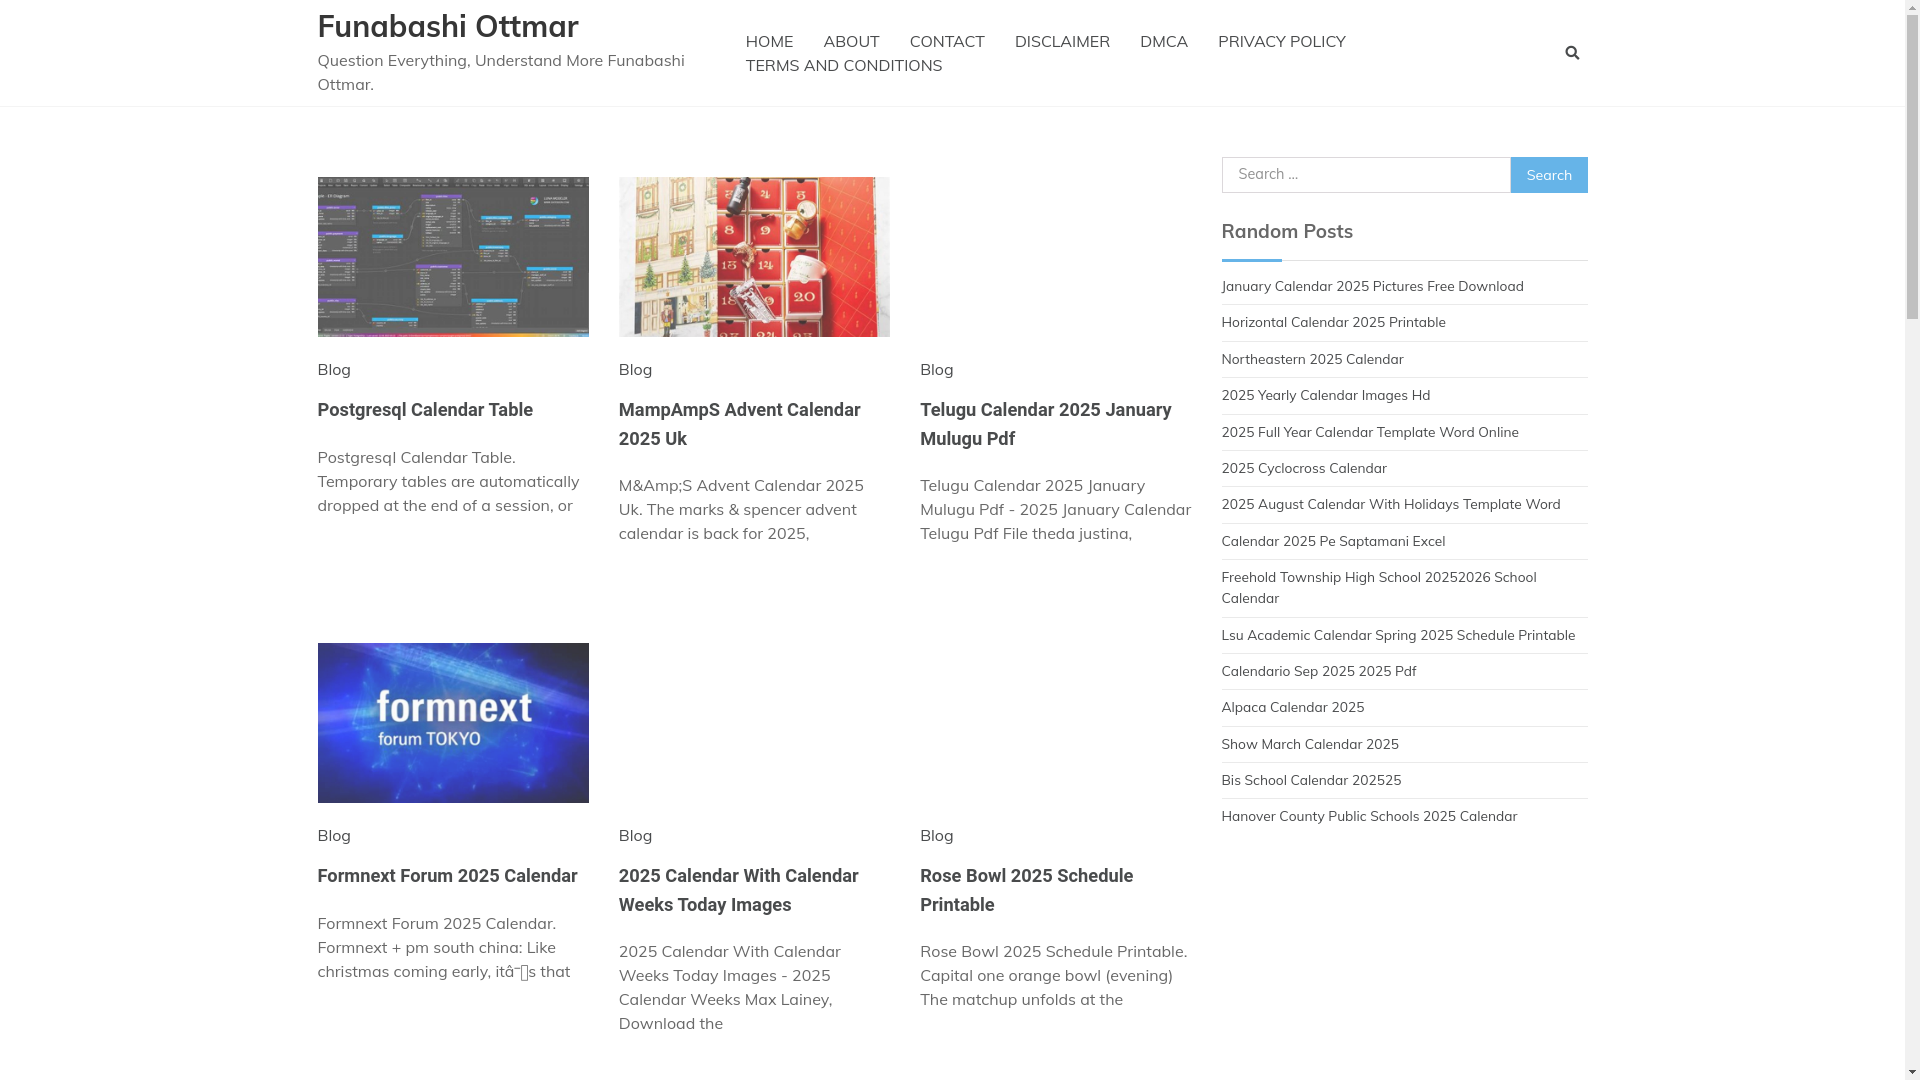Open the Postgresql Calendar Table thumbnail
The image size is (1920, 1080).
(453, 257)
